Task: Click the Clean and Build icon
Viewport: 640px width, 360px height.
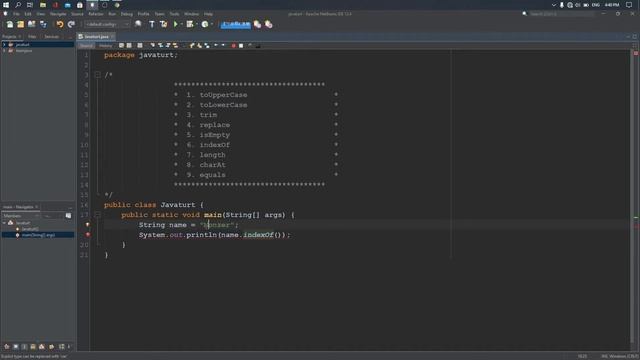Action: click(164, 24)
